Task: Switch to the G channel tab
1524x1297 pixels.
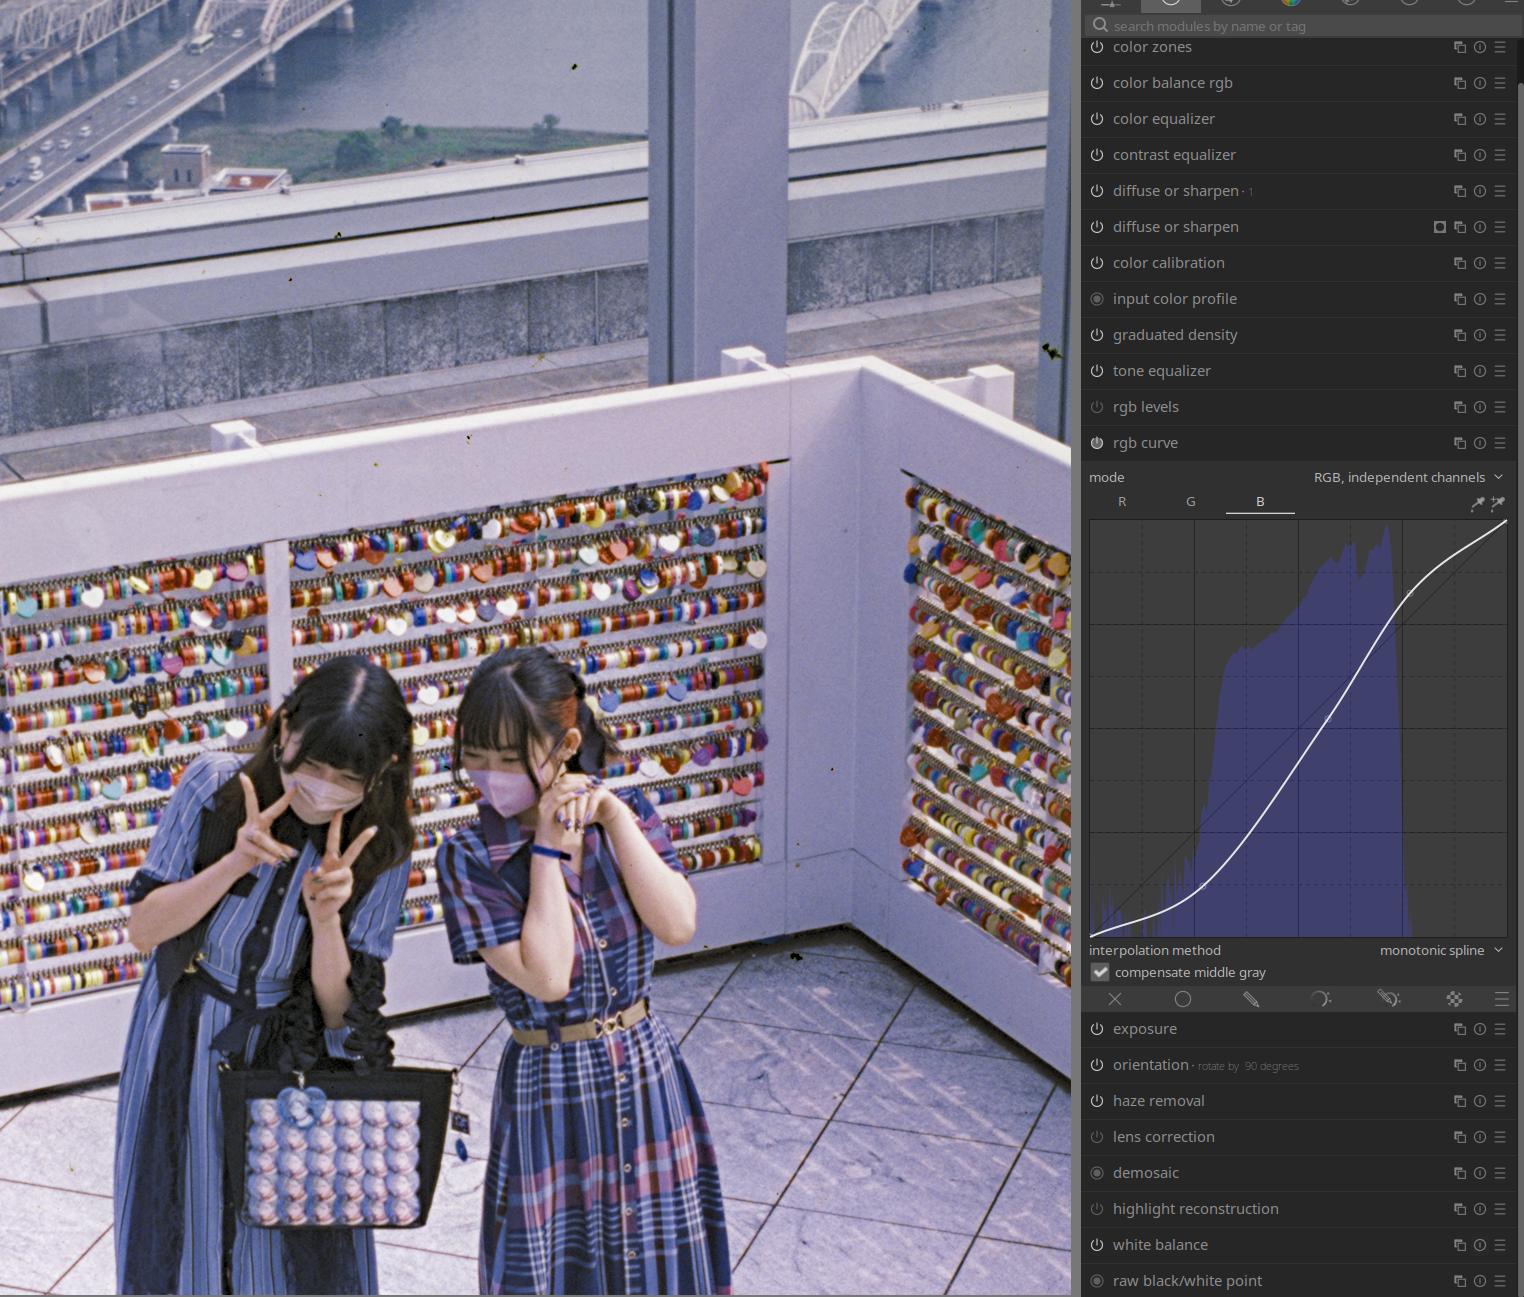Action: coord(1191,502)
